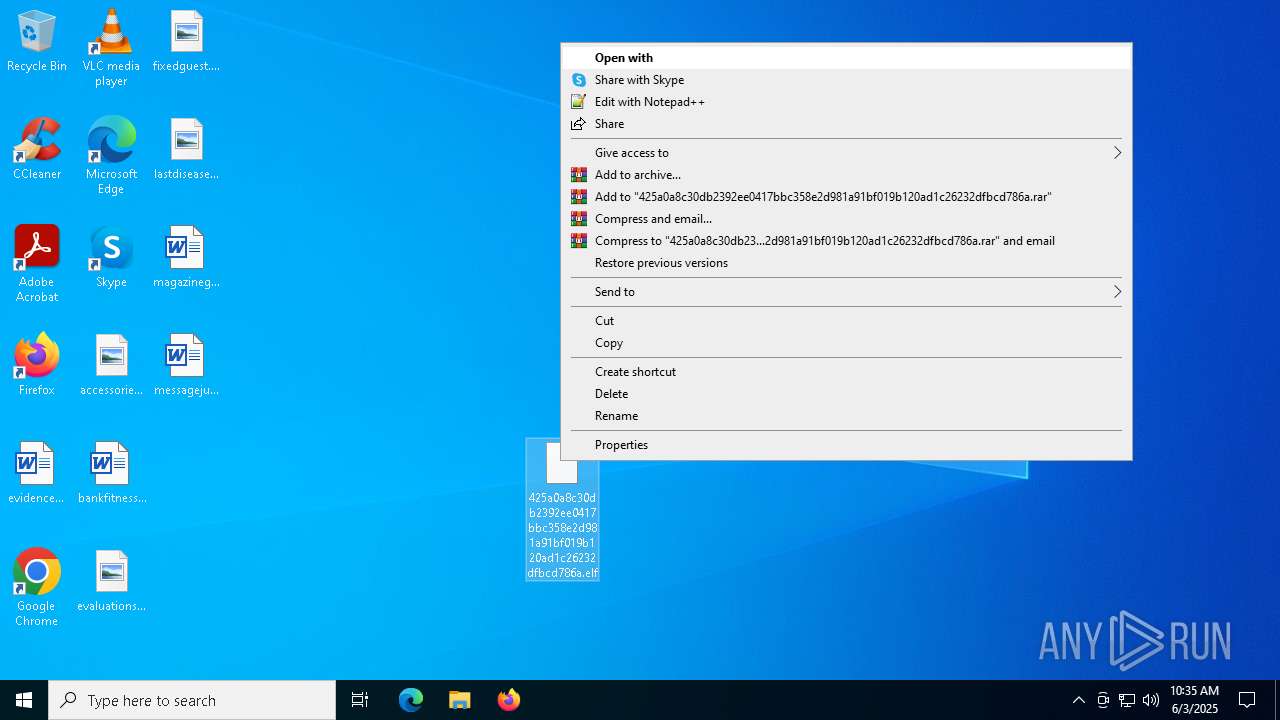Select the lastdisease image file
Viewport: 1280px width, 720px height.
186,150
